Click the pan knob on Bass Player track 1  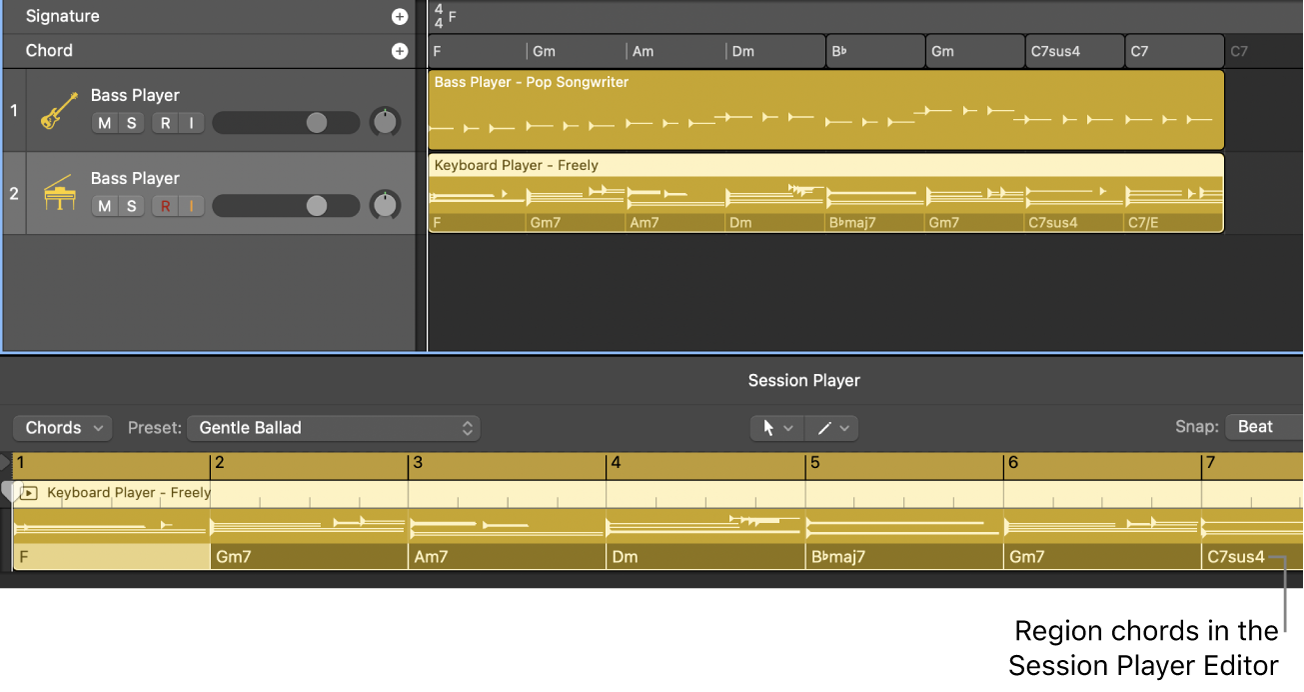[x=385, y=122]
